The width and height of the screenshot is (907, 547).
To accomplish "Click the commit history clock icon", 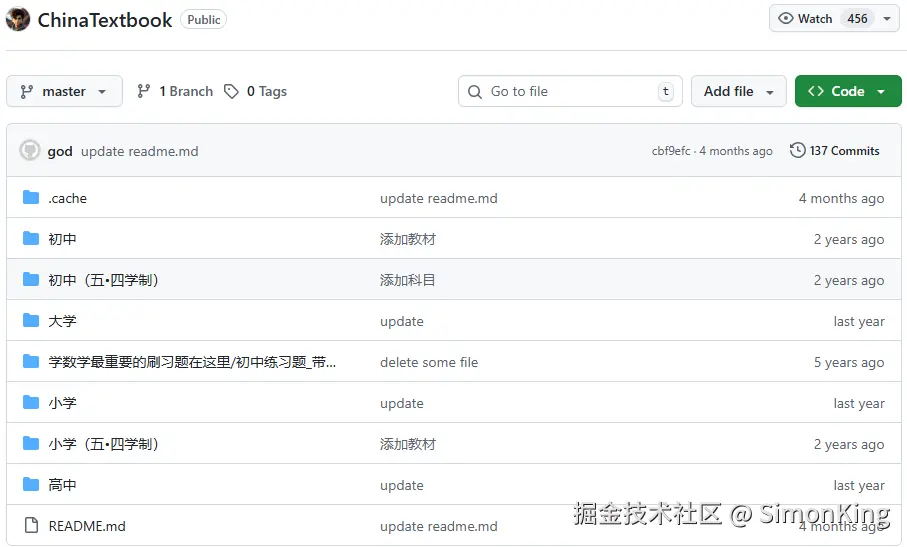I will pyautogui.click(x=797, y=150).
